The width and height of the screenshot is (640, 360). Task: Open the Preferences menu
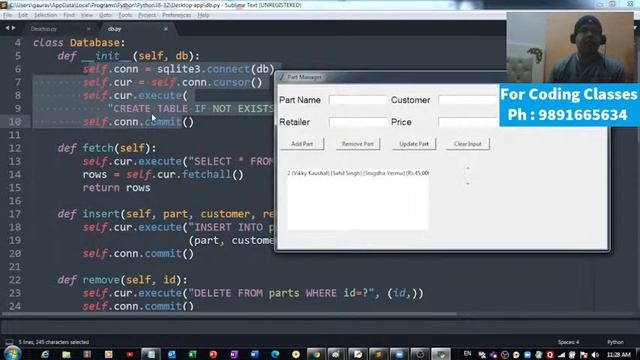[176, 15]
